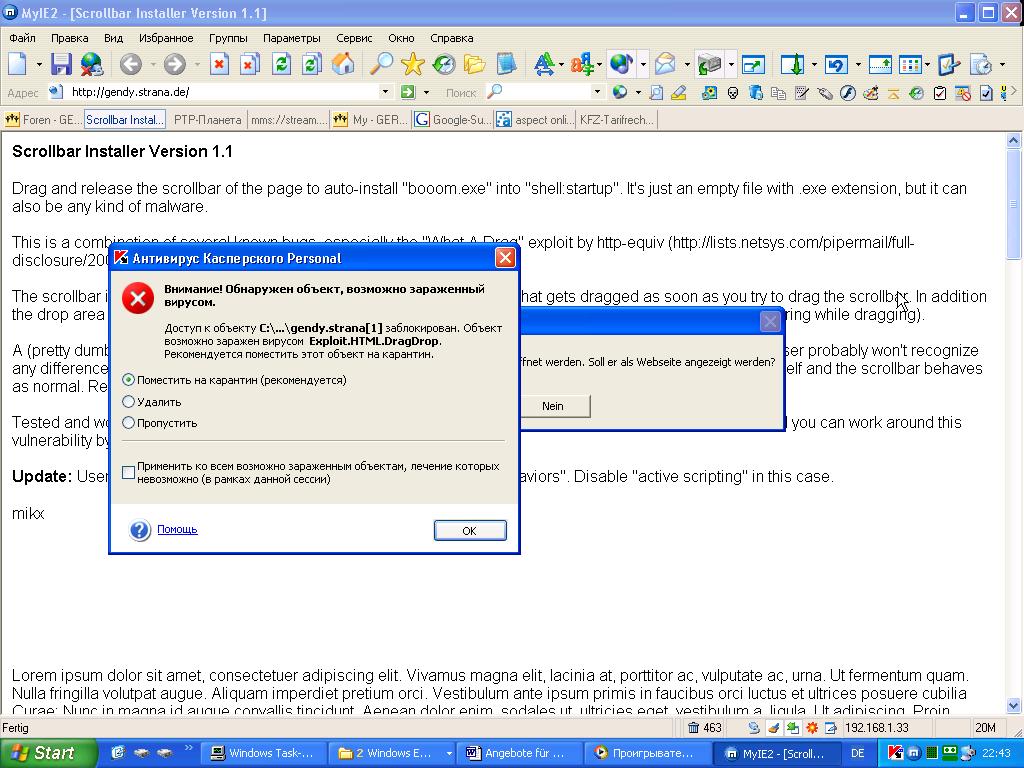Open dropdown beside the mail envelope icon

(687, 64)
